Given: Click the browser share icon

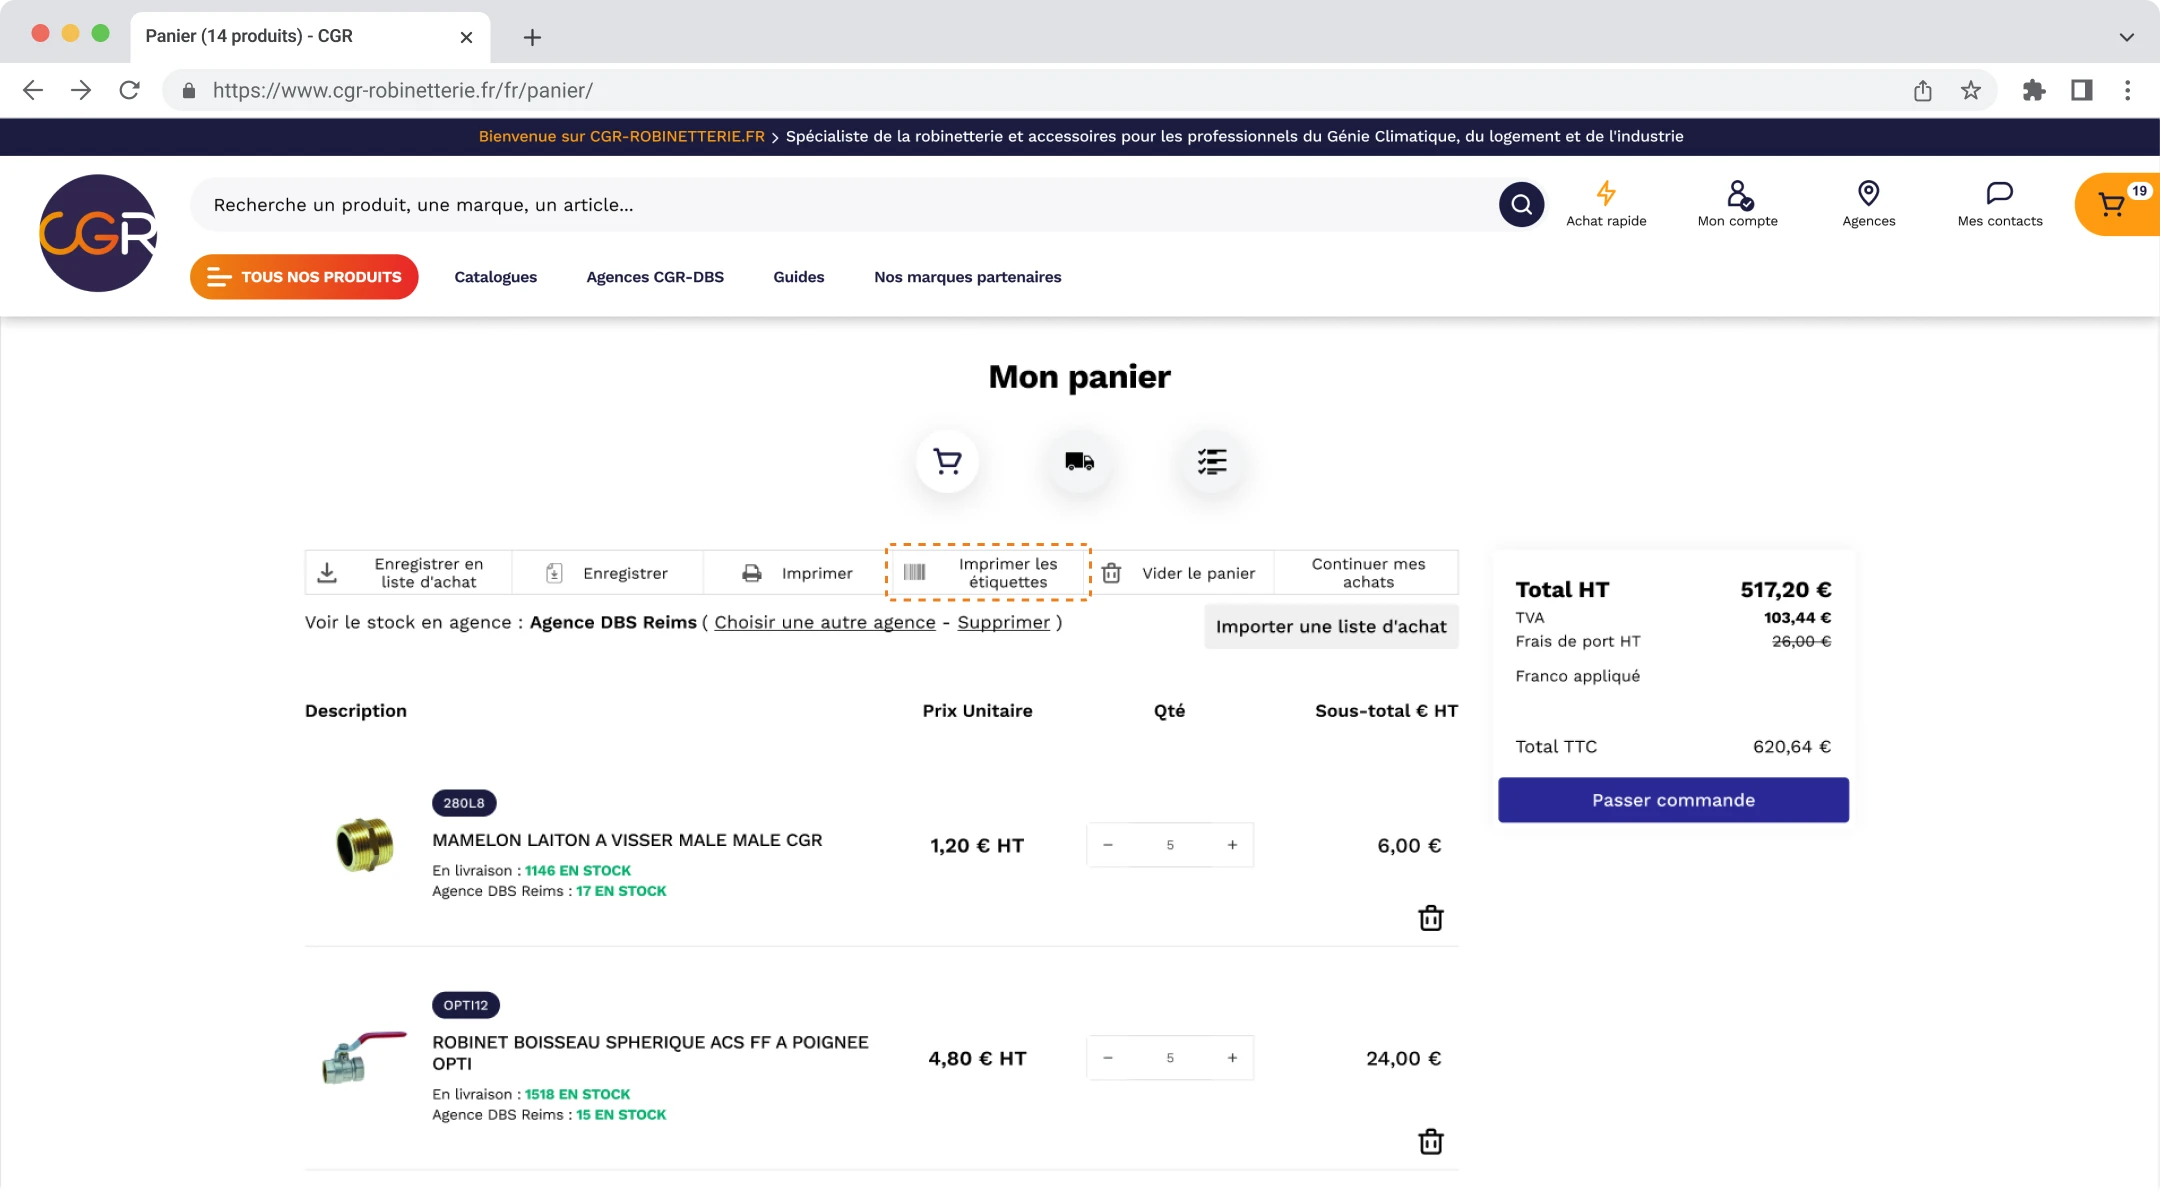Looking at the screenshot, I should [1922, 91].
